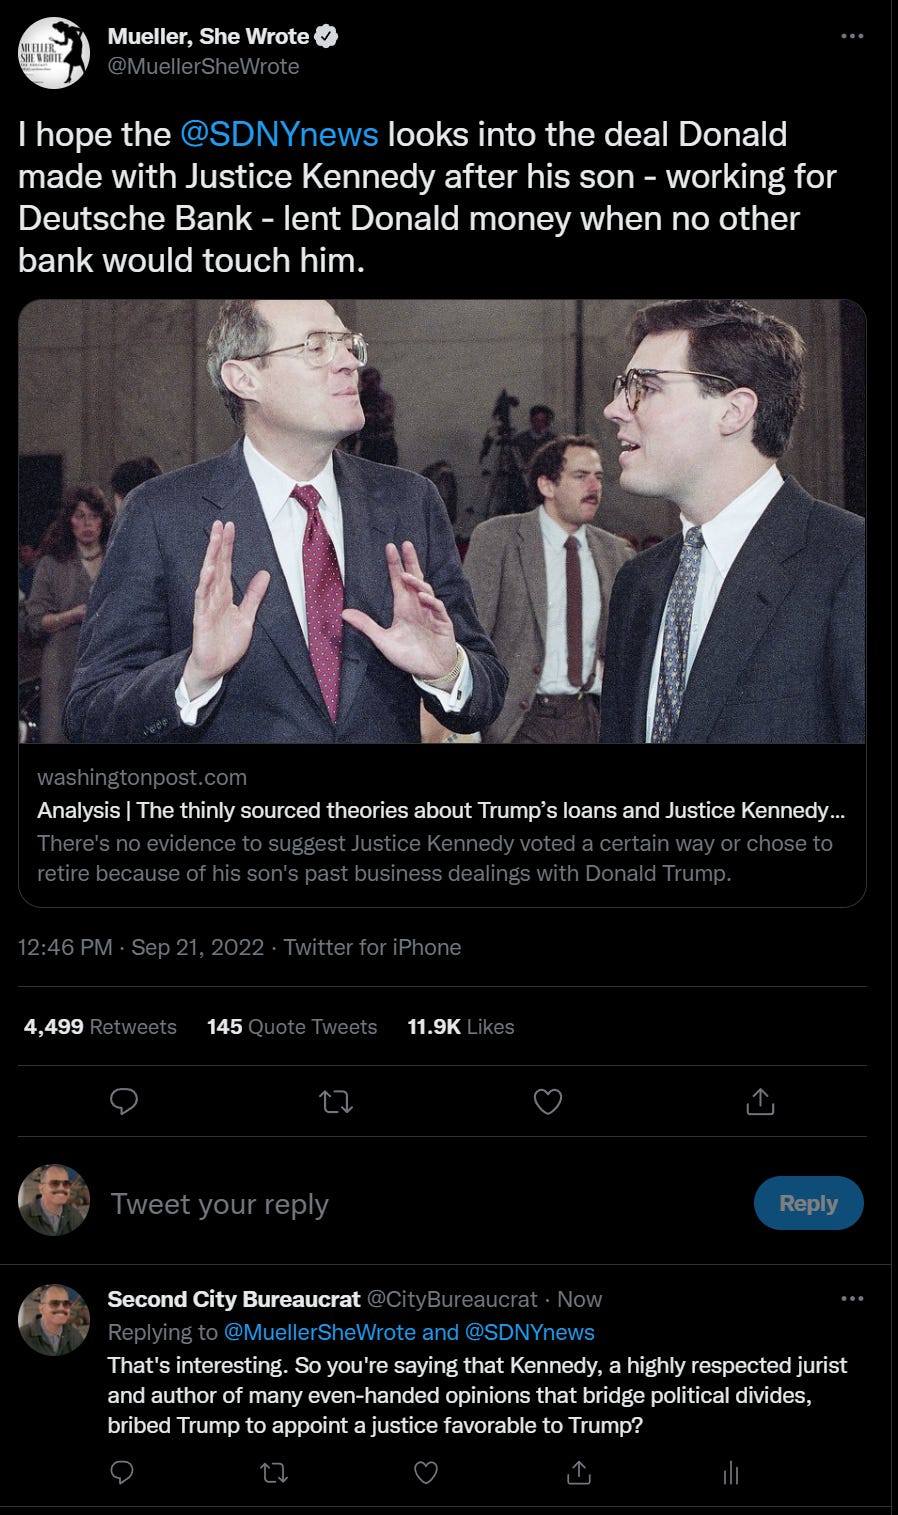Image resolution: width=898 pixels, height=1515 pixels.
Task: Open the Washington Post article card headline
Action: pos(441,810)
